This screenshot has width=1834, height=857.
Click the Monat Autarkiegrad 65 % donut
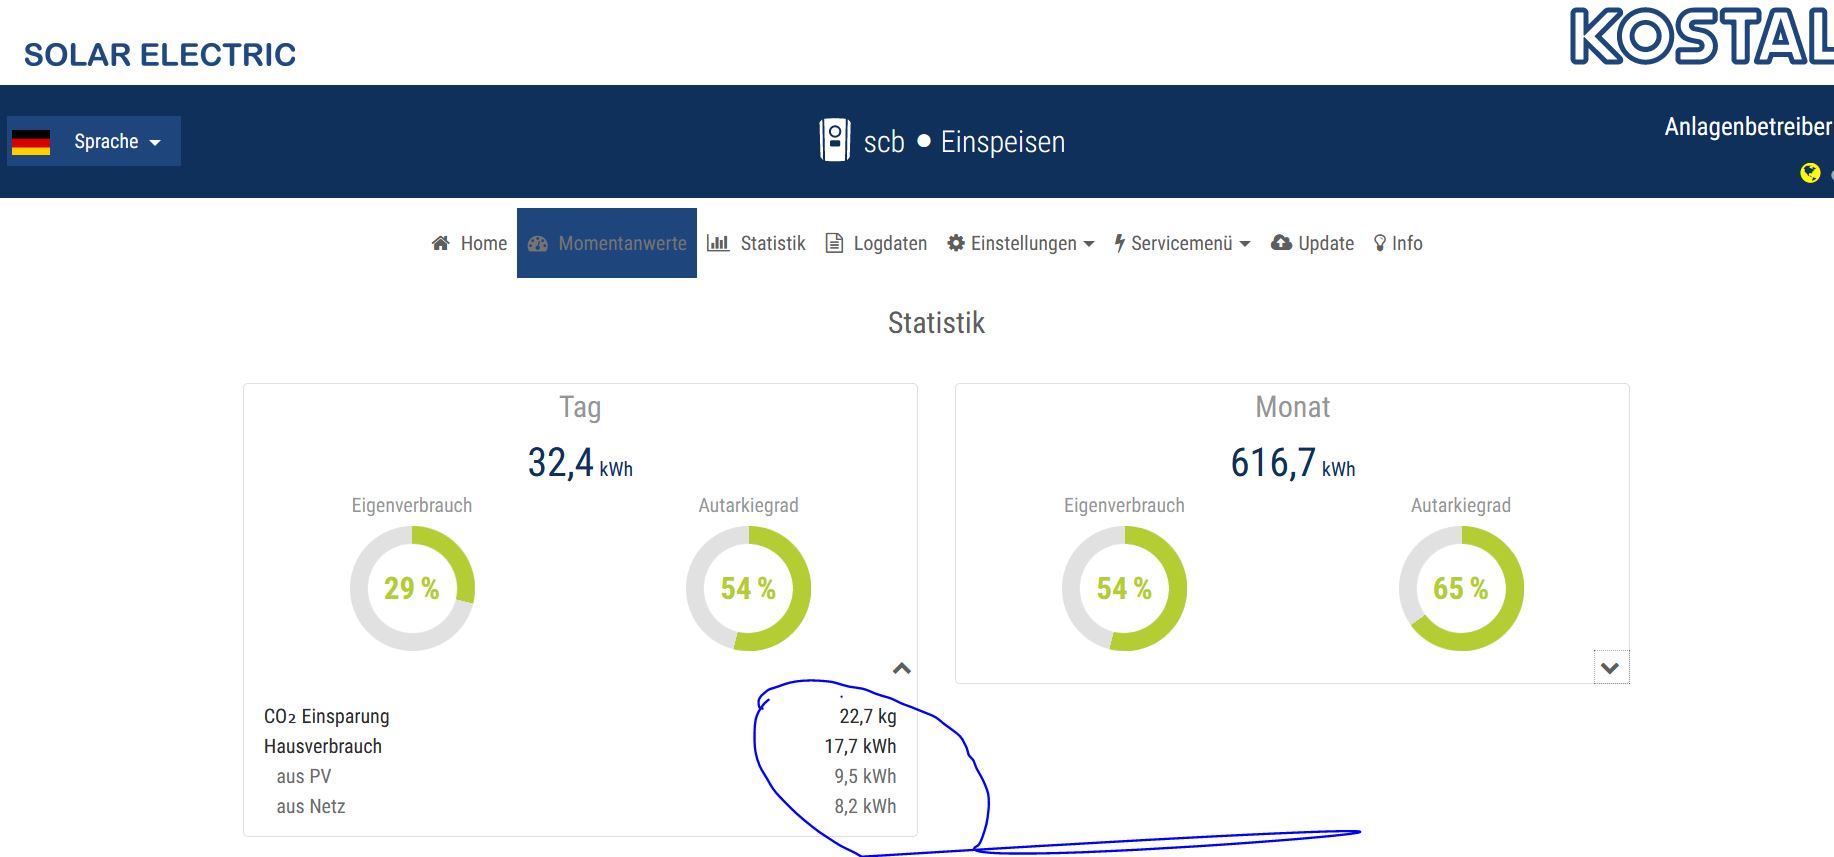click(x=1461, y=588)
